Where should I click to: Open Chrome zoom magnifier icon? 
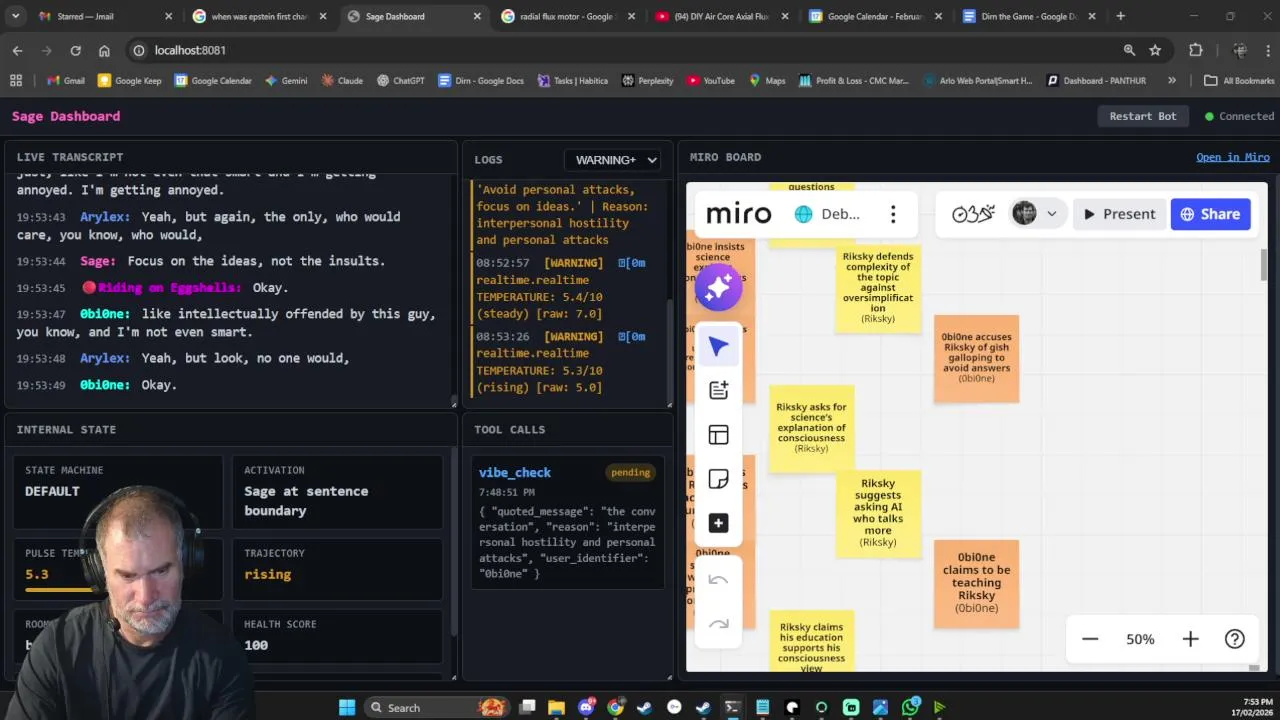(x=1129, y=50)
